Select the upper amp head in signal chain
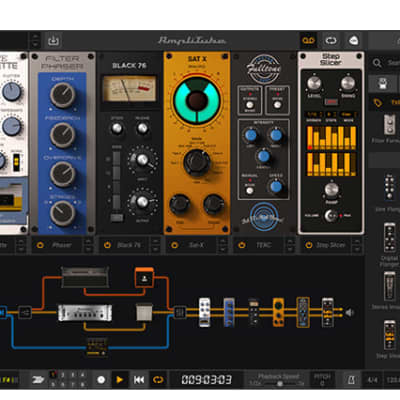This screenshot has width=400, height=400. (x=85, y=276)
